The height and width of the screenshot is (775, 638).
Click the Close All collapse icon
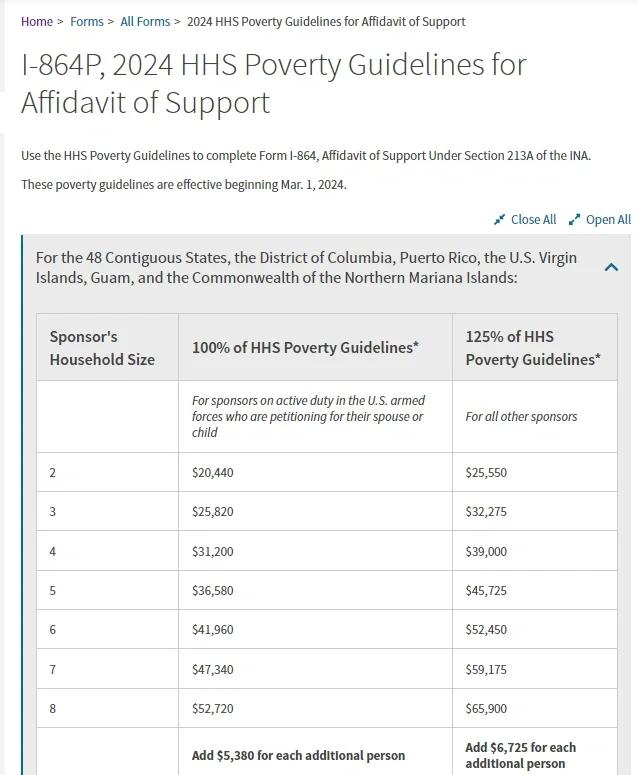point(500,219)
